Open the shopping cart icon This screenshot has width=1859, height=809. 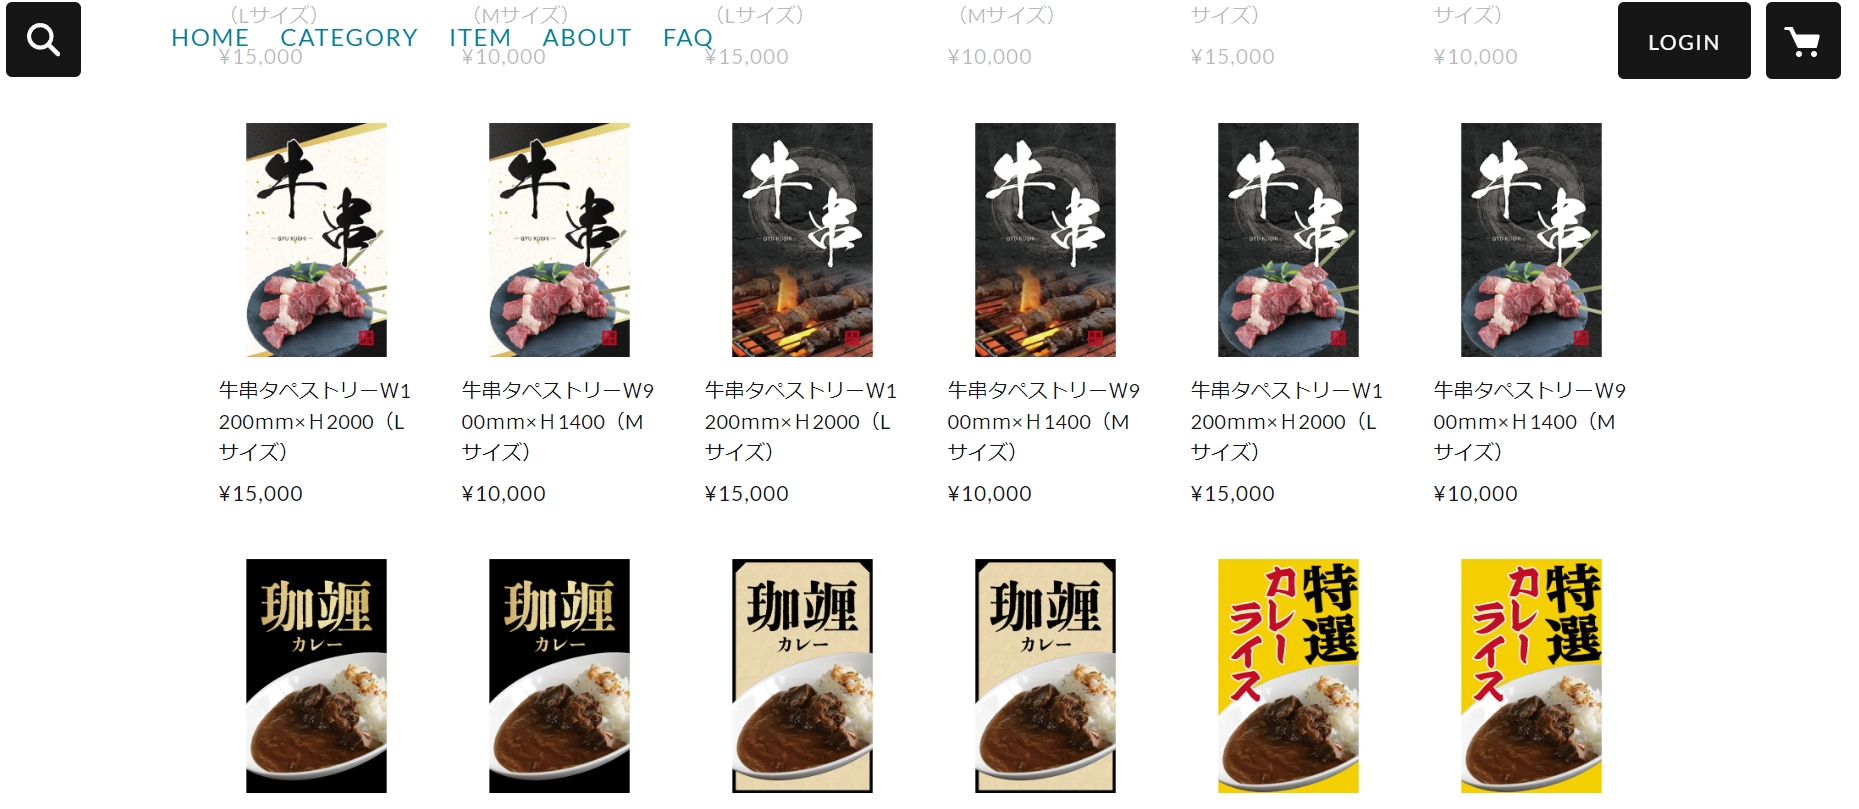pyautogui.click(x=1803, y=41)
